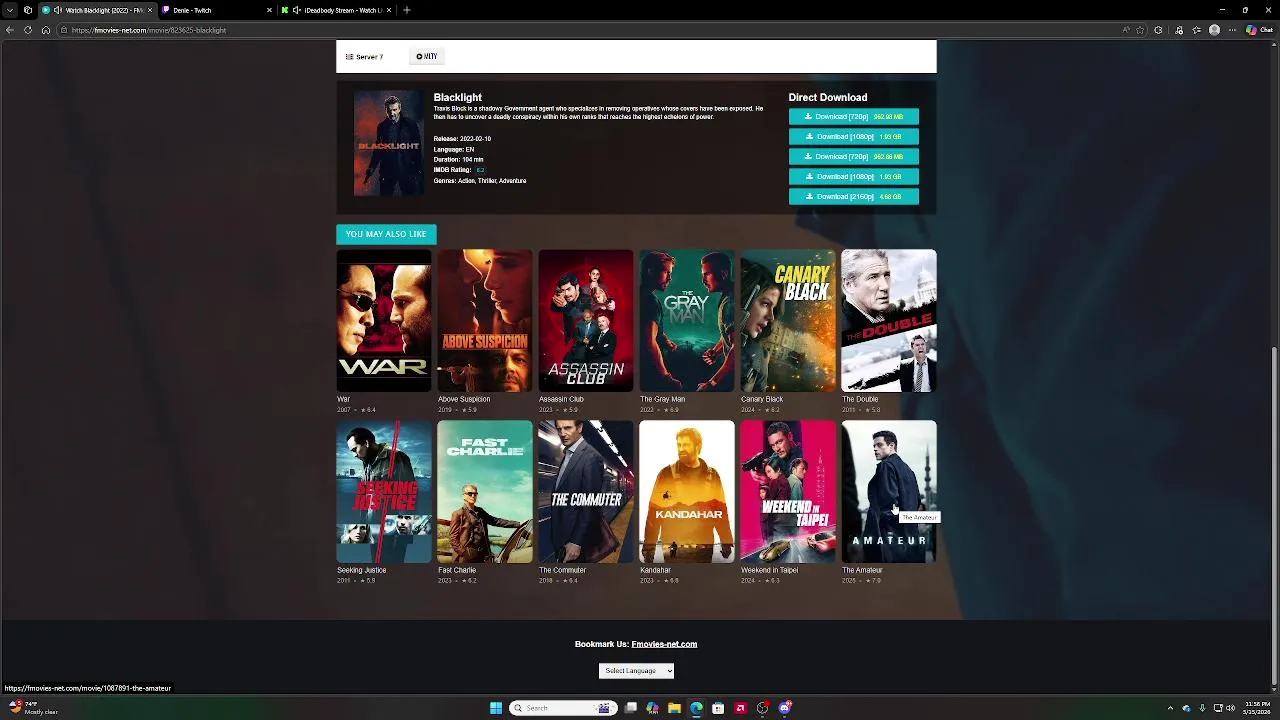Viewport: 1280px width, 720px height.
Task: Open File Explorer from the taskbar
Action: coord(674,708)
